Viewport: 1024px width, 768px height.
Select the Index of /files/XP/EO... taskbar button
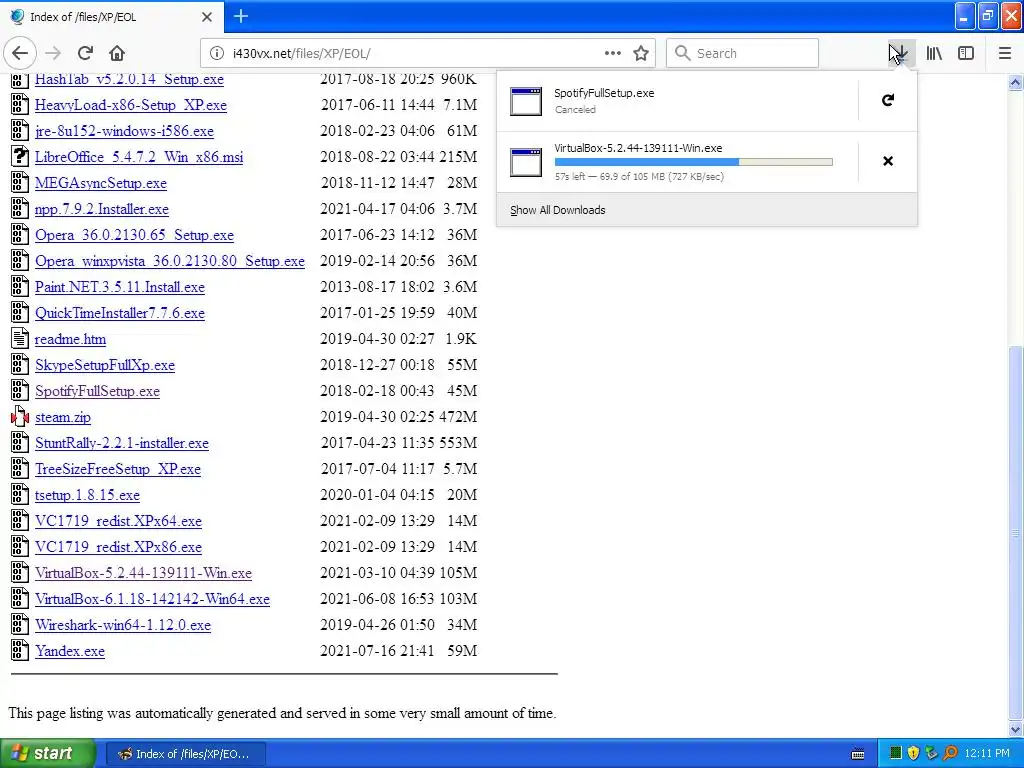pyautogui.click(x=185, y=754)
